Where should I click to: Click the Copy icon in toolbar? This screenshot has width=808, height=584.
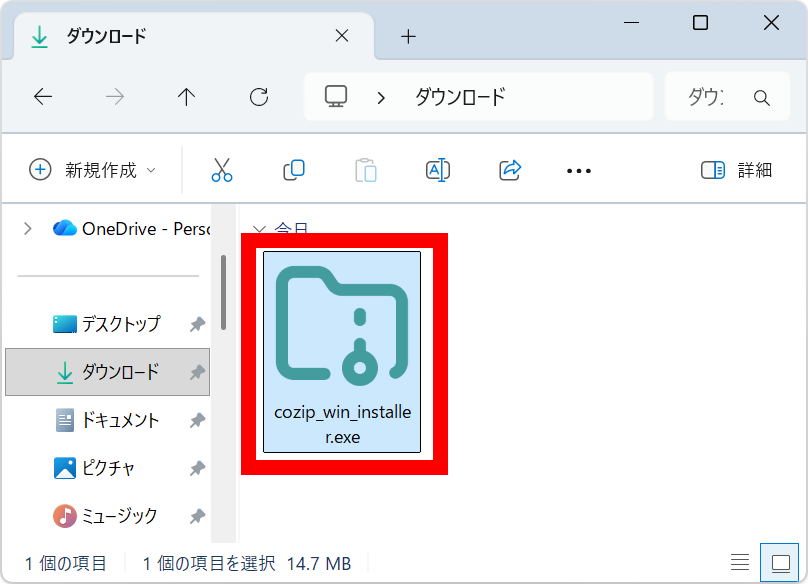(294, 170)
